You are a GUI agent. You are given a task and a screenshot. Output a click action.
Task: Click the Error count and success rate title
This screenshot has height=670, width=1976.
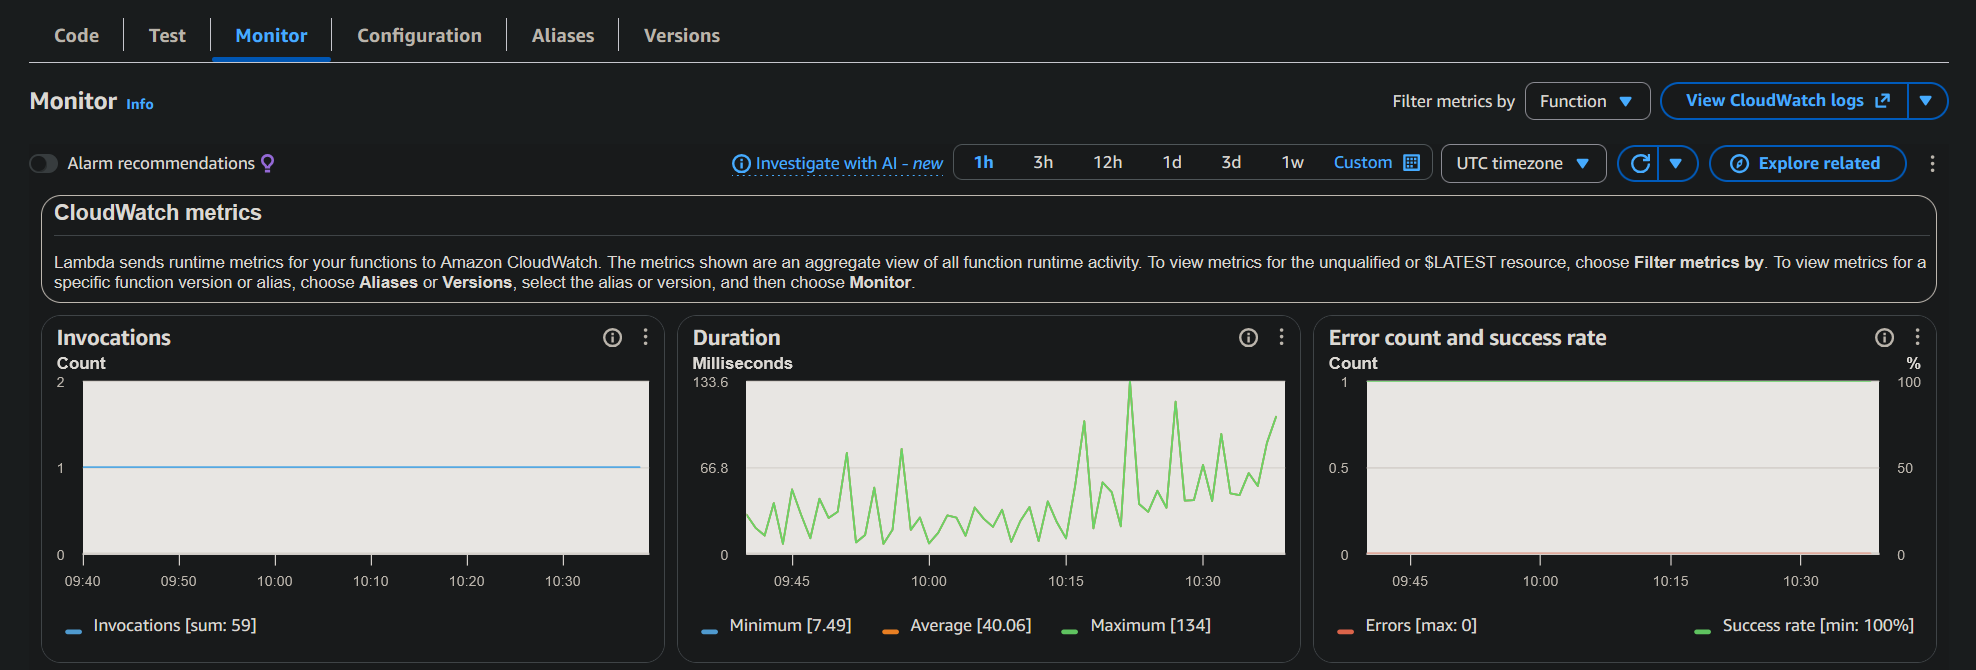click(x=1467, y=338)
